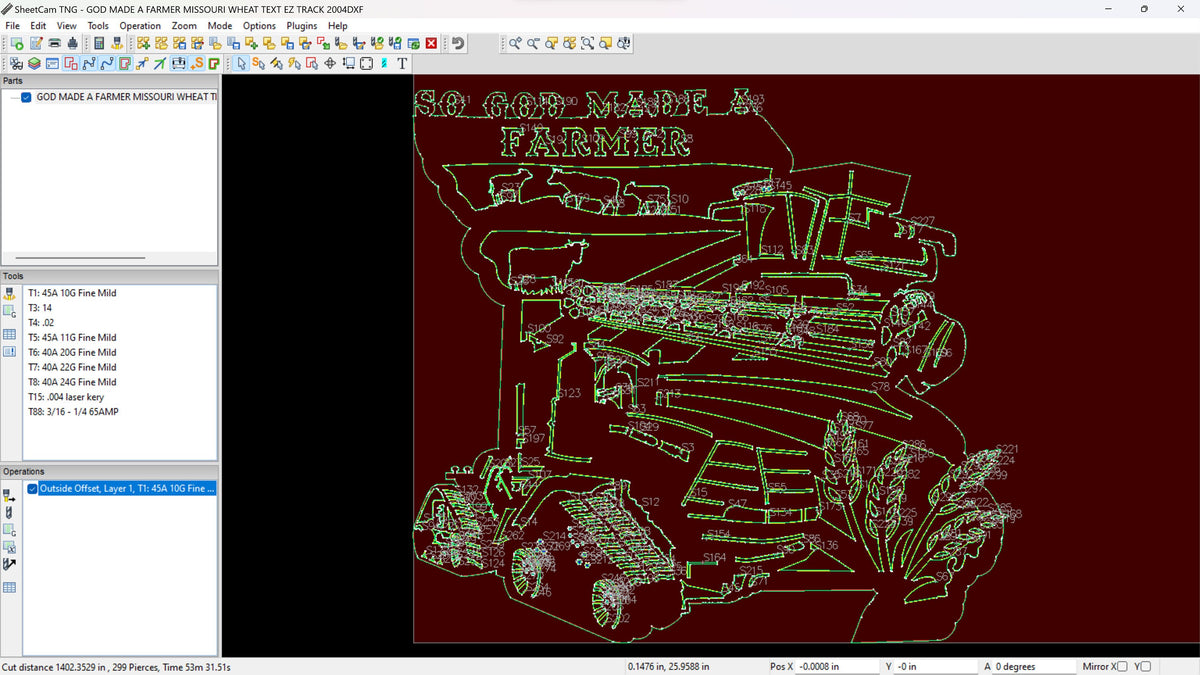Viewport: 1200px width, 675px height.
Task: Click the black arrow move icon in Operations panel
Action: [x=10, y=564]
